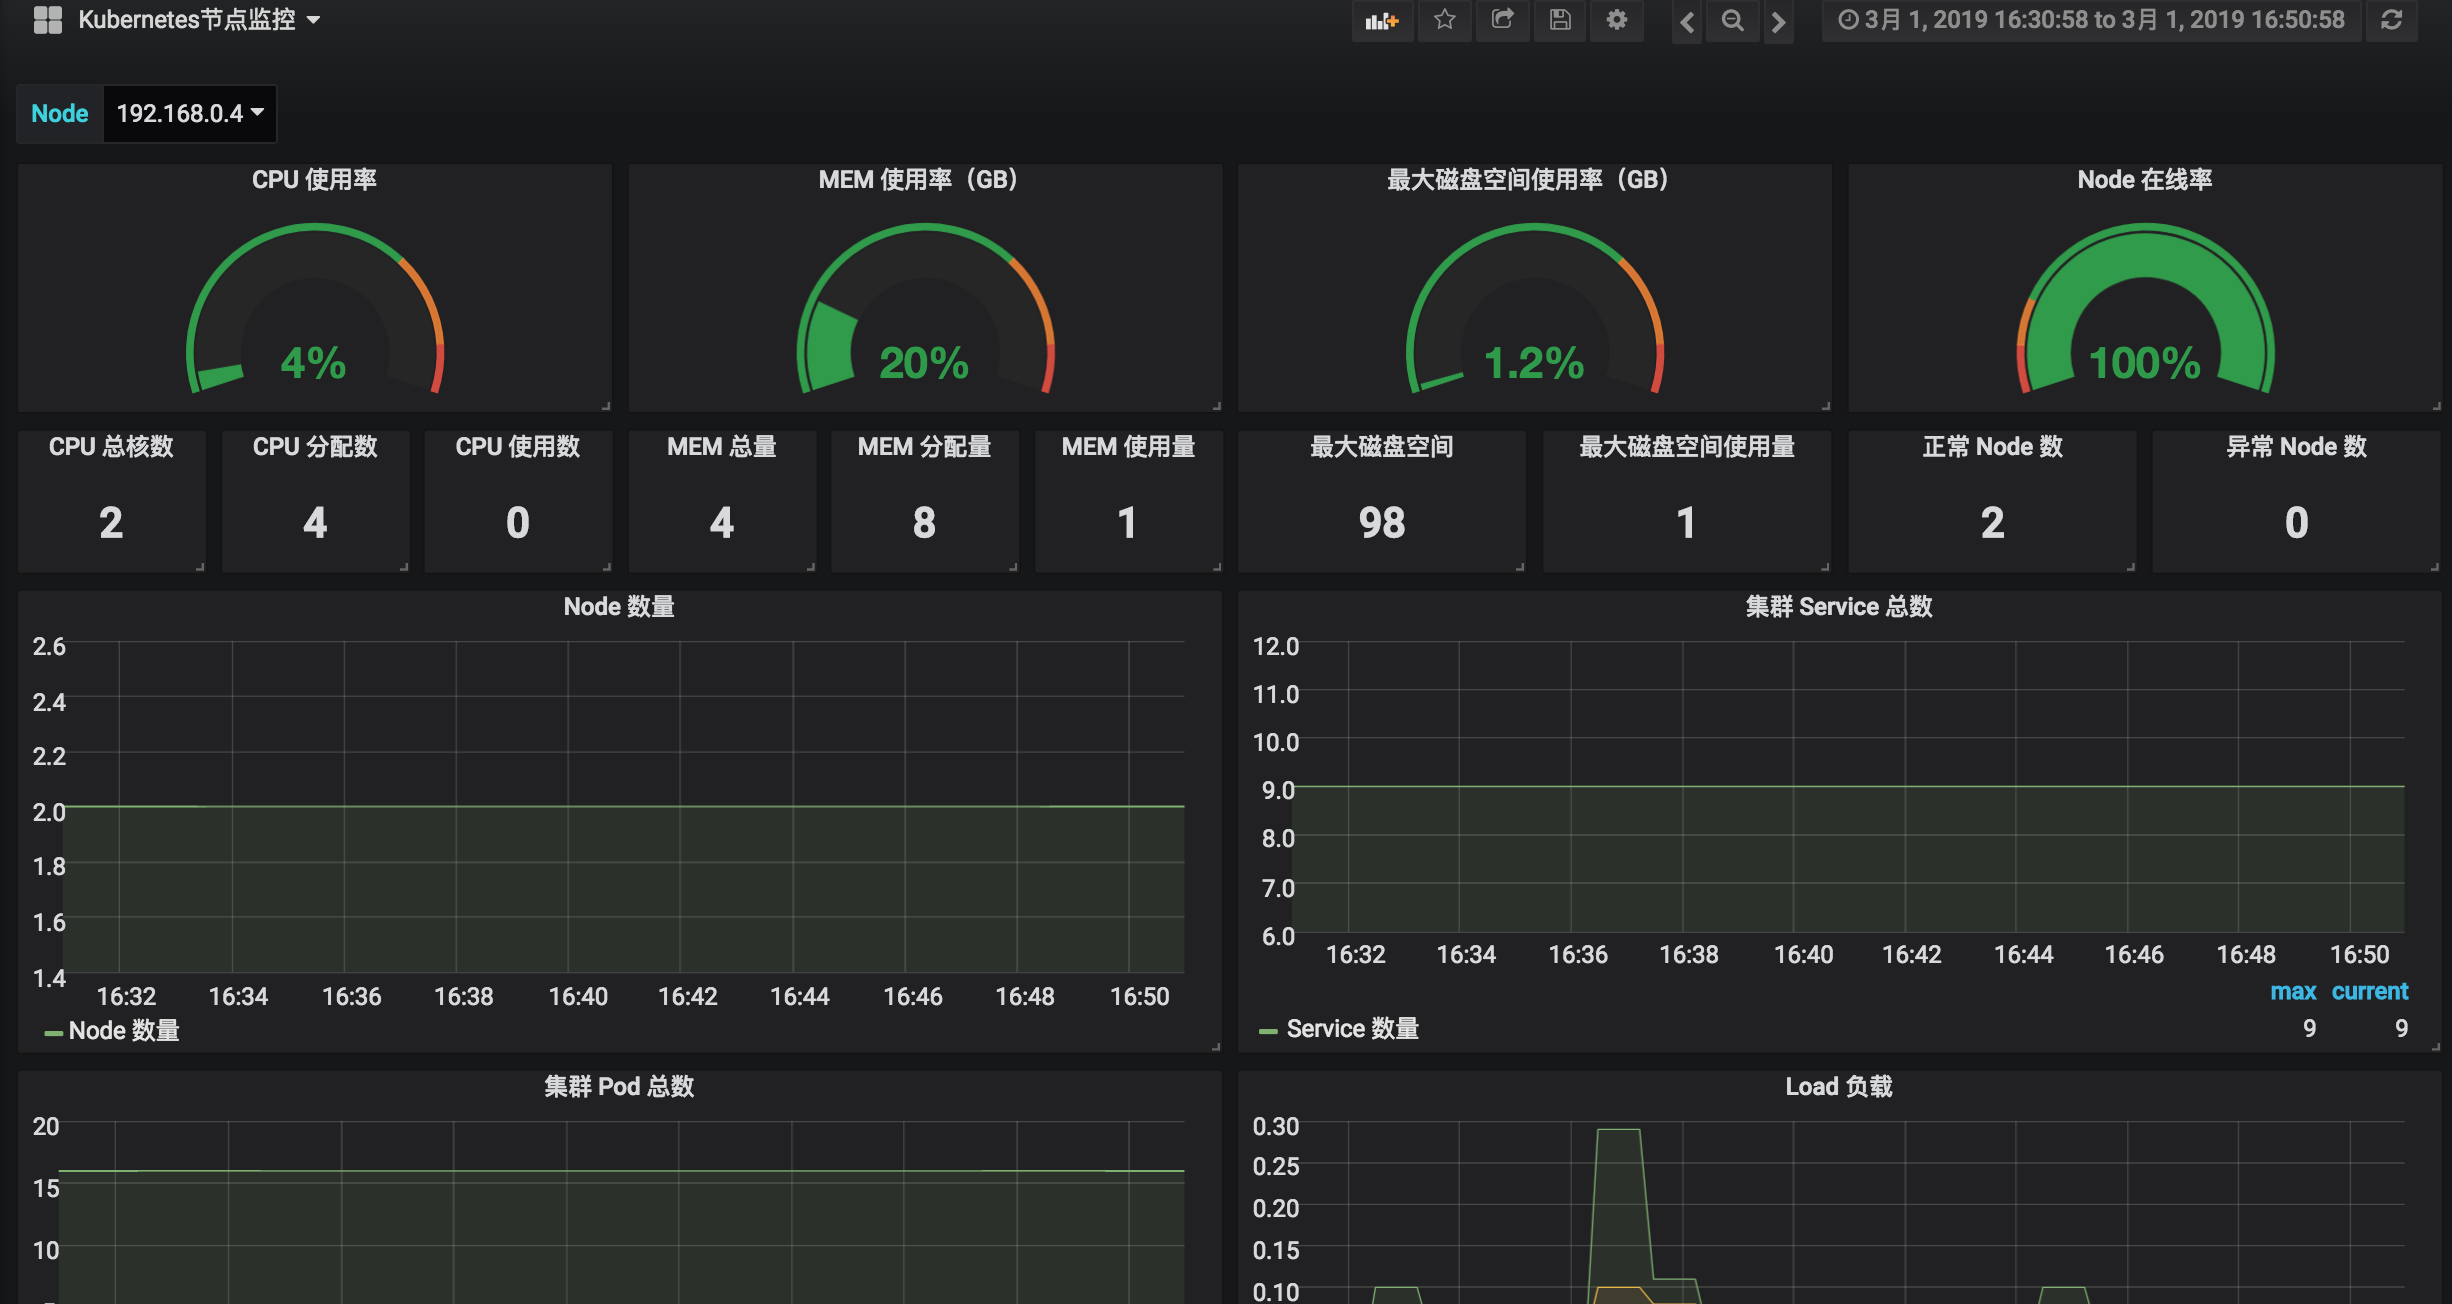Open Node 数量 panel title menu

(619, 607)
